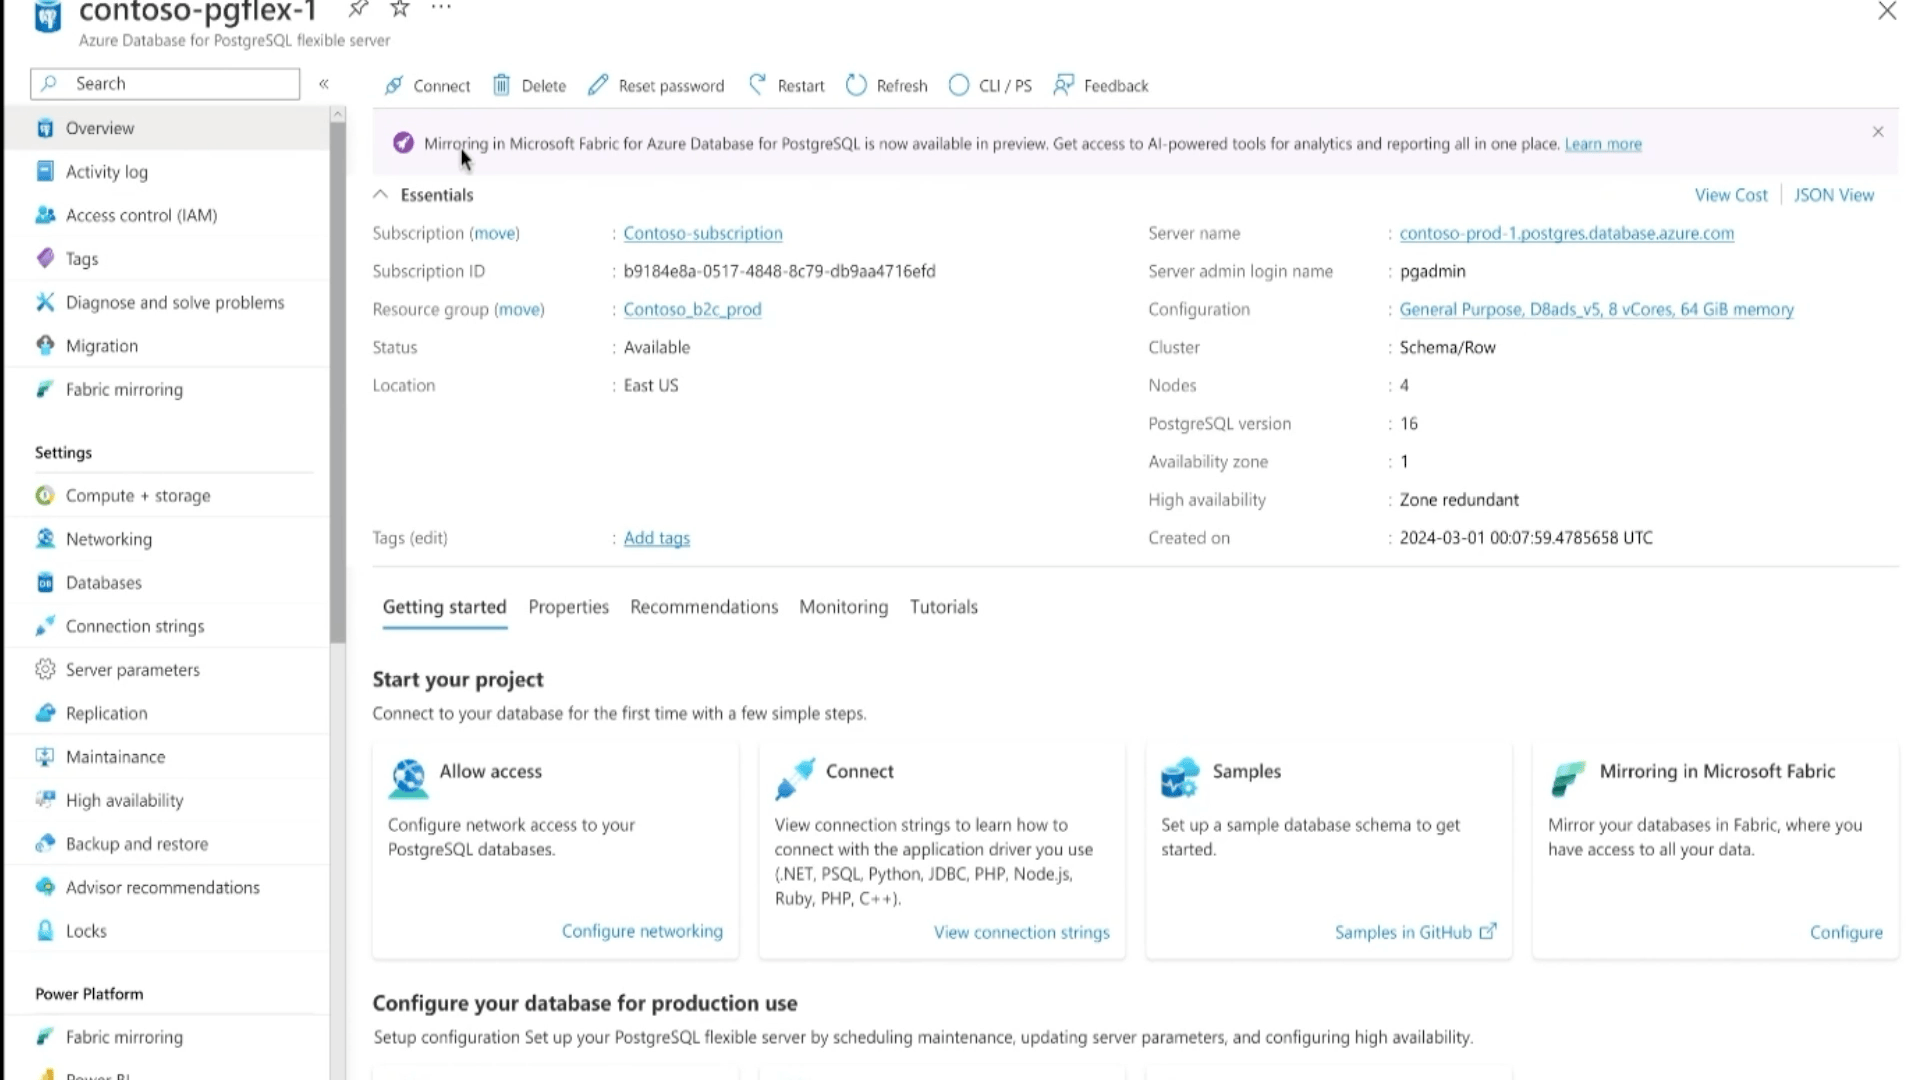
Task: Click the Delete trash can icon
Action: [x=501, y=85]
